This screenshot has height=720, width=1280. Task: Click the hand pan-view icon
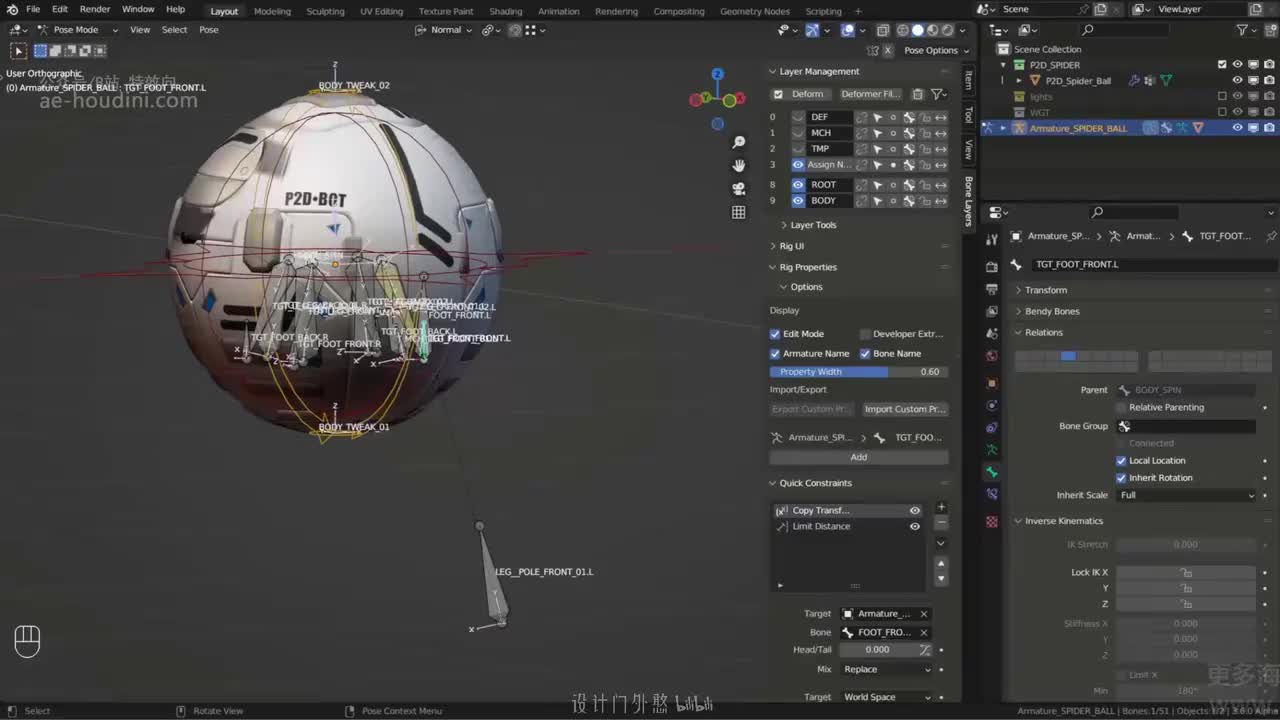739,165
